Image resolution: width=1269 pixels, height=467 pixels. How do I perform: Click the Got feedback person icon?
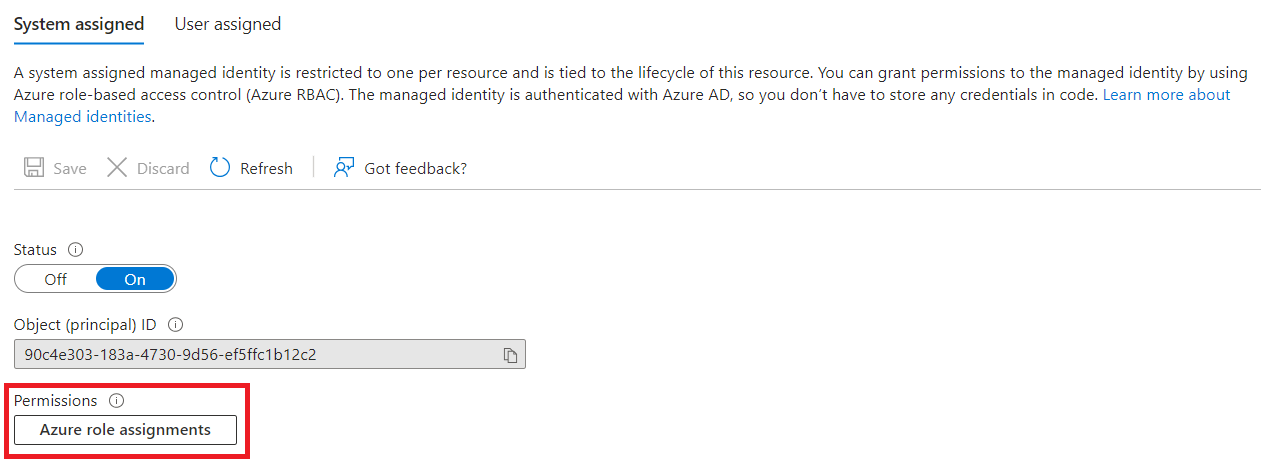point(344,168)
